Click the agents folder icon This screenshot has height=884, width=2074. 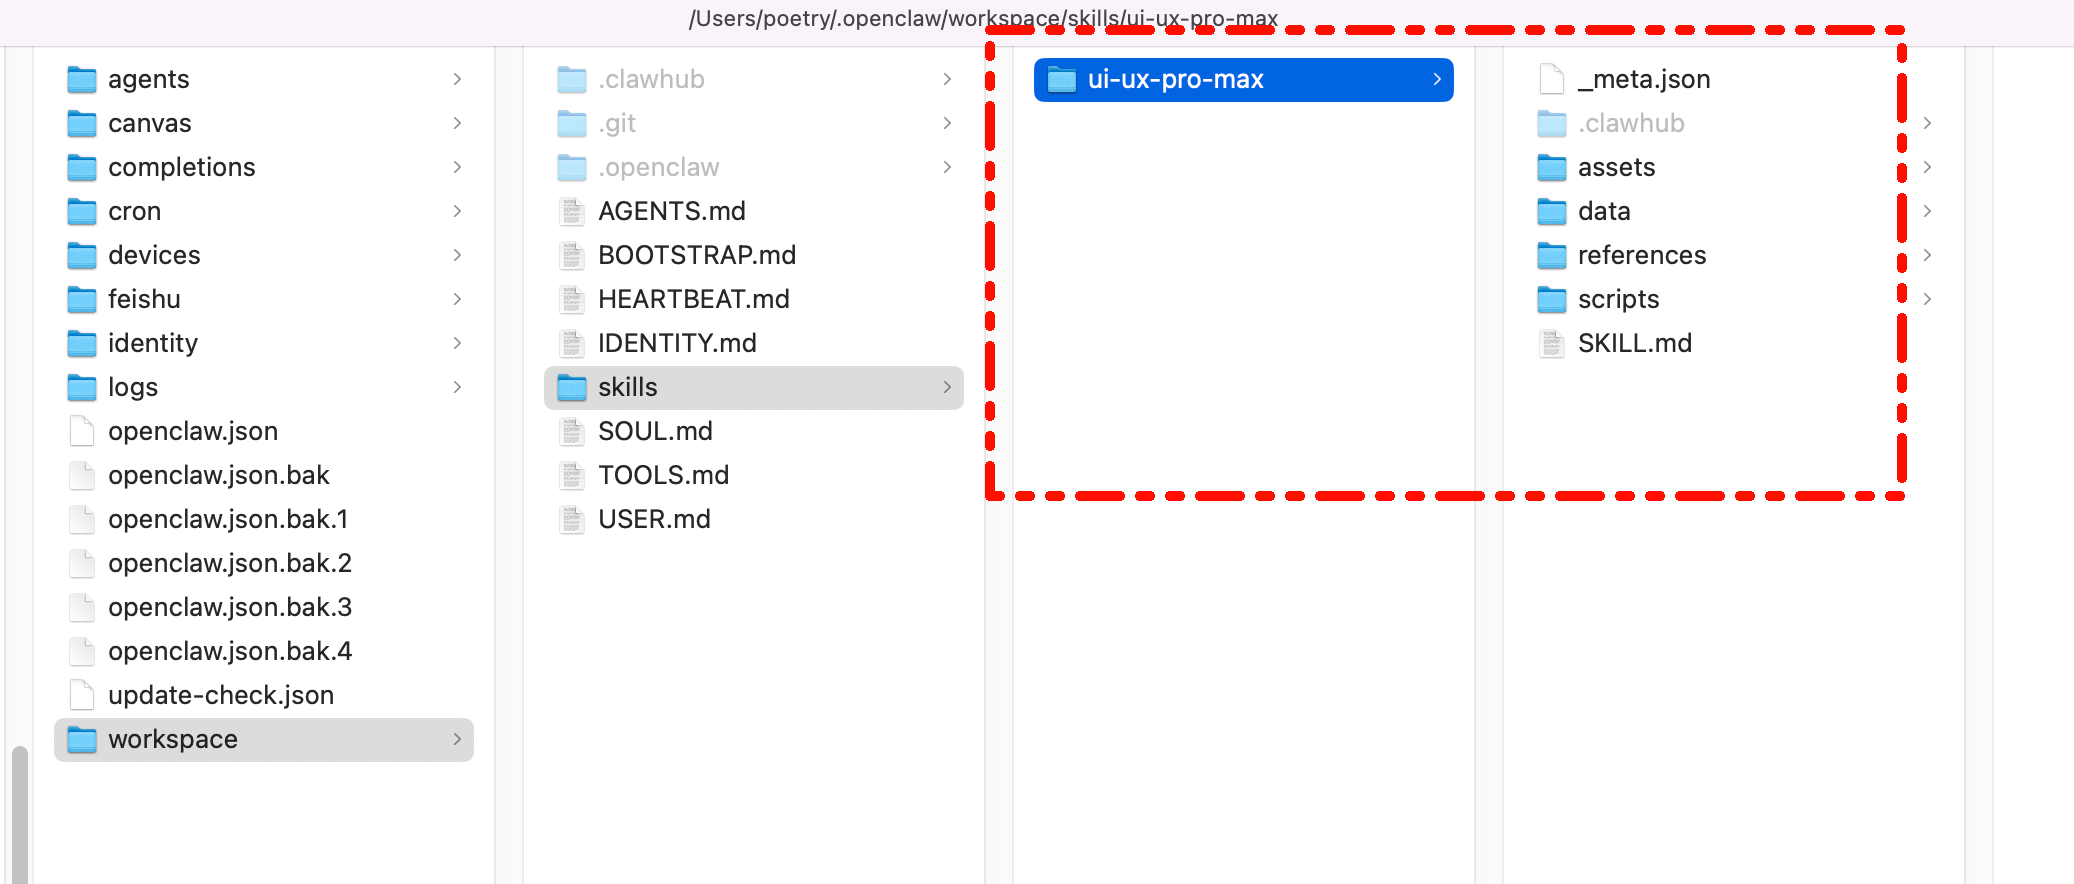click(82, 79)
